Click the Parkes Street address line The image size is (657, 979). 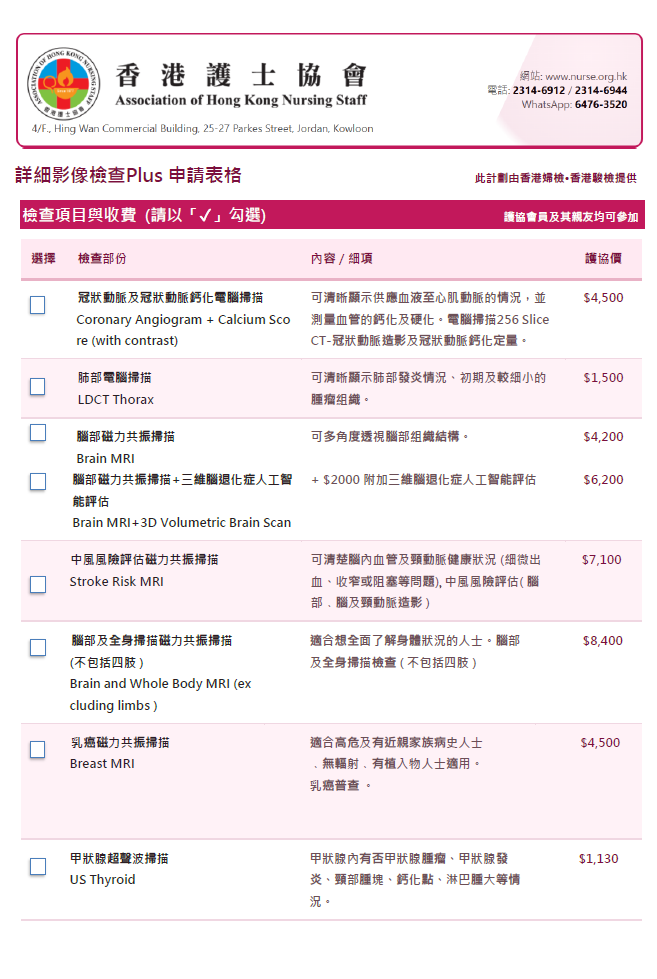202,129
